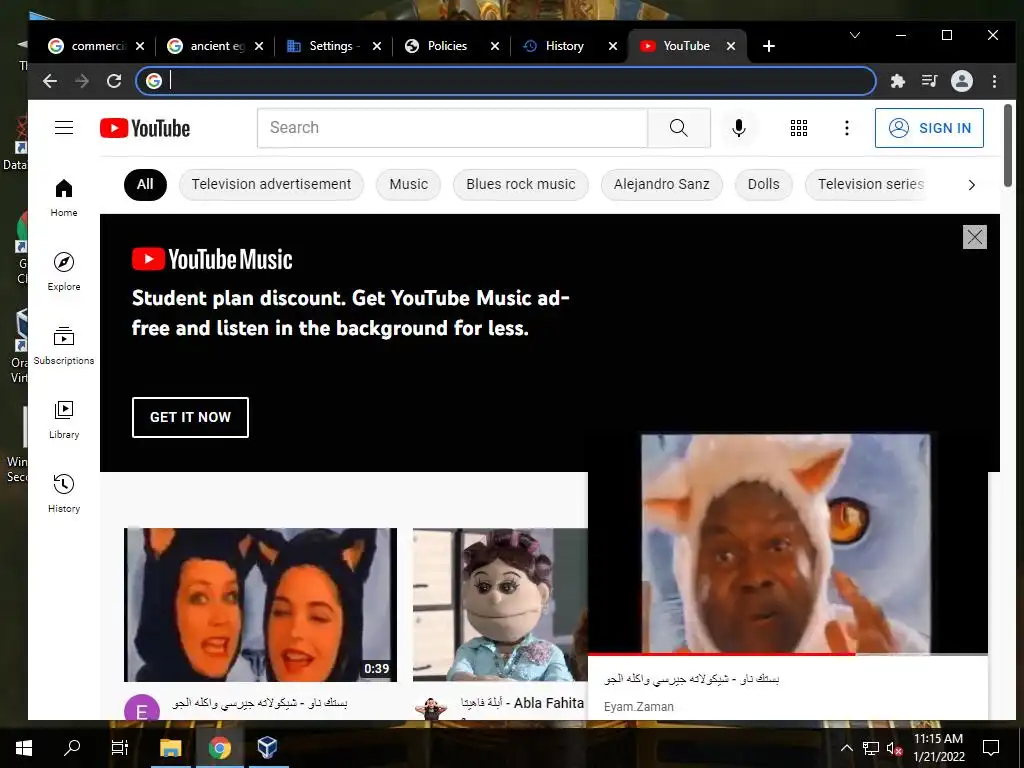
Task: Open the Abla Fahita video title
Action: tap(522, 703)
